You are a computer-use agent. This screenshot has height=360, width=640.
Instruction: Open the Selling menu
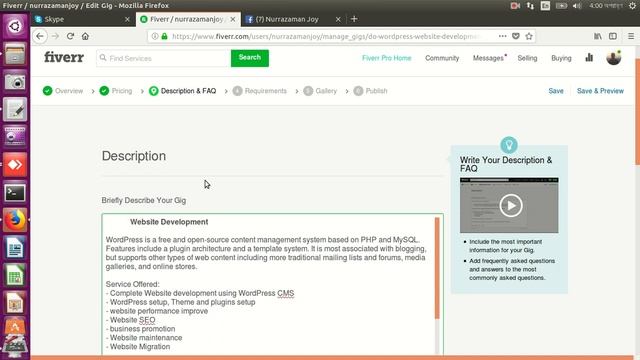(x=527, y=58)
